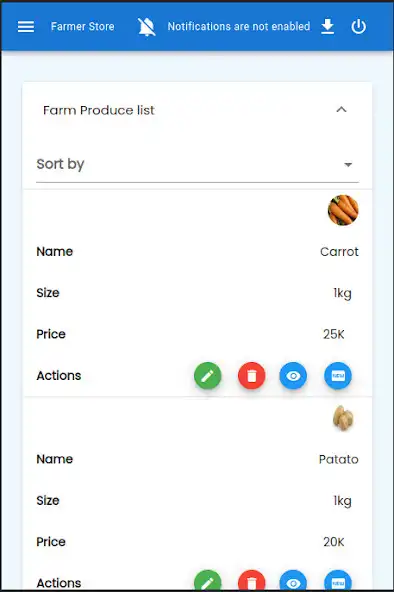Click Patato's blue NEW badge action button
The width and height of the screenshot is (394, 592).
[338, 581]
